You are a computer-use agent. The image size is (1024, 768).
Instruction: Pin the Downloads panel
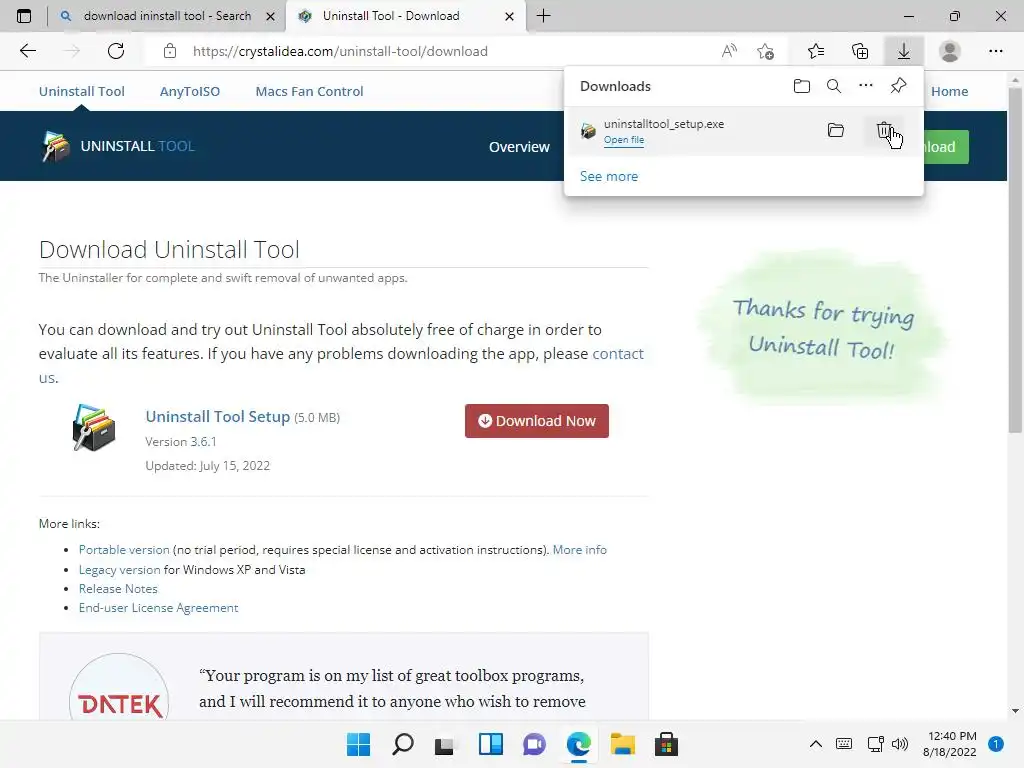[898, 86]
